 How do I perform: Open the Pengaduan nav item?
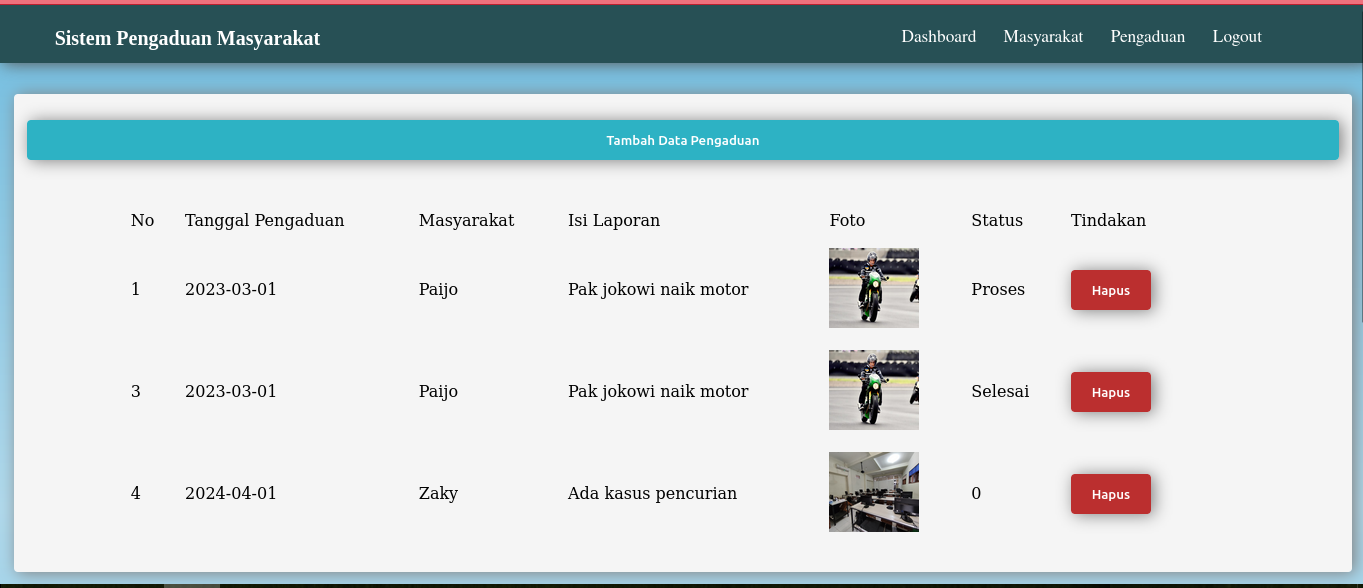click(1147, 37)
